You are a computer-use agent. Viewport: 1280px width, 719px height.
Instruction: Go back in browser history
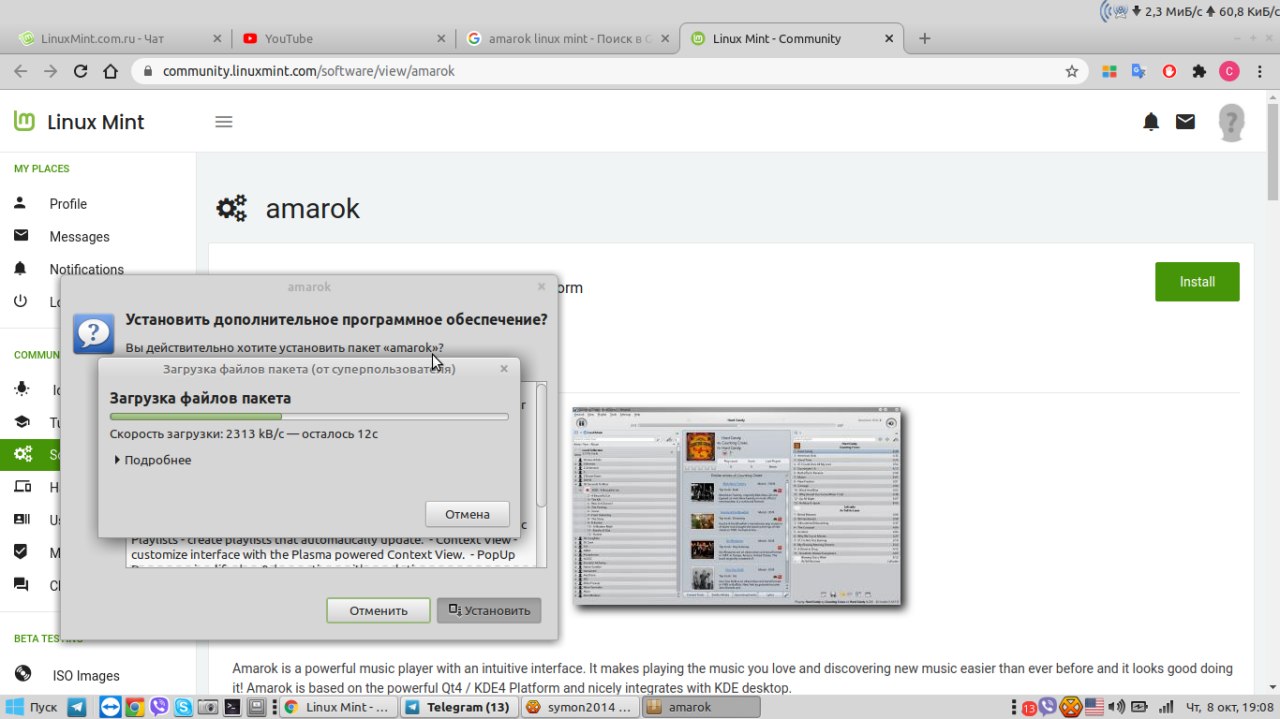tap(21, 71)
